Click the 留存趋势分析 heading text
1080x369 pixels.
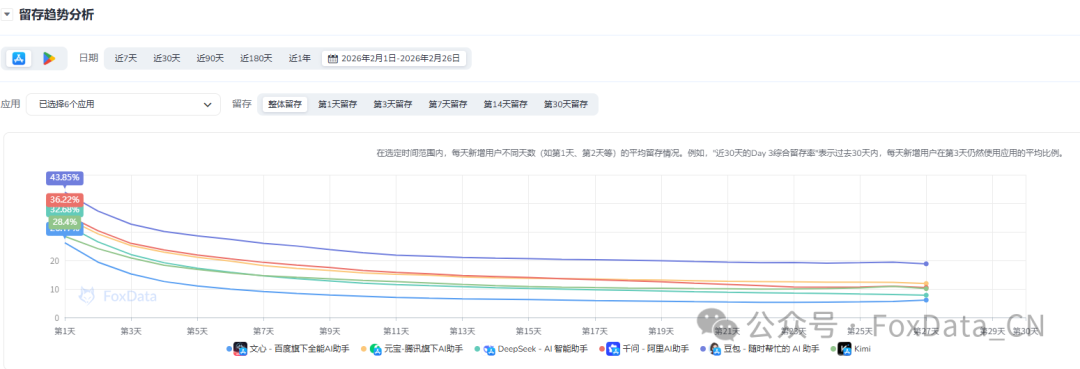coord(56,14)
